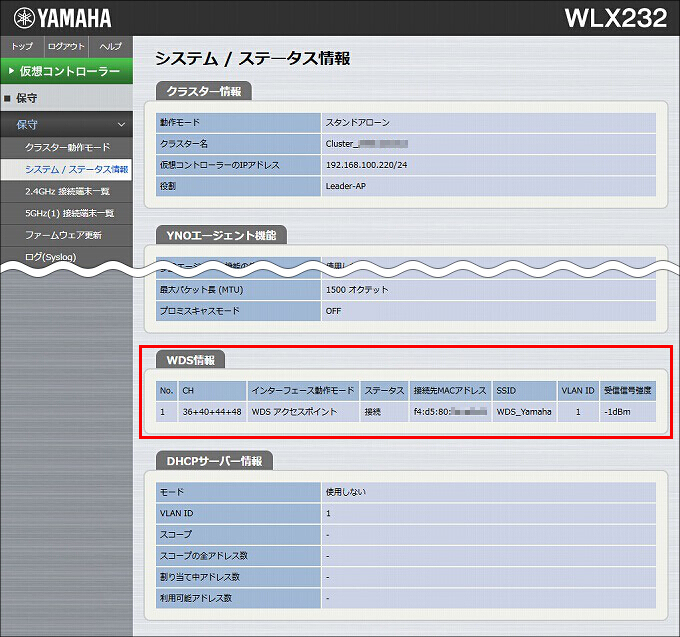Screen dimensions: 680x637
Task: Click the クラスター情報 section tab
Action: (204, 91)
